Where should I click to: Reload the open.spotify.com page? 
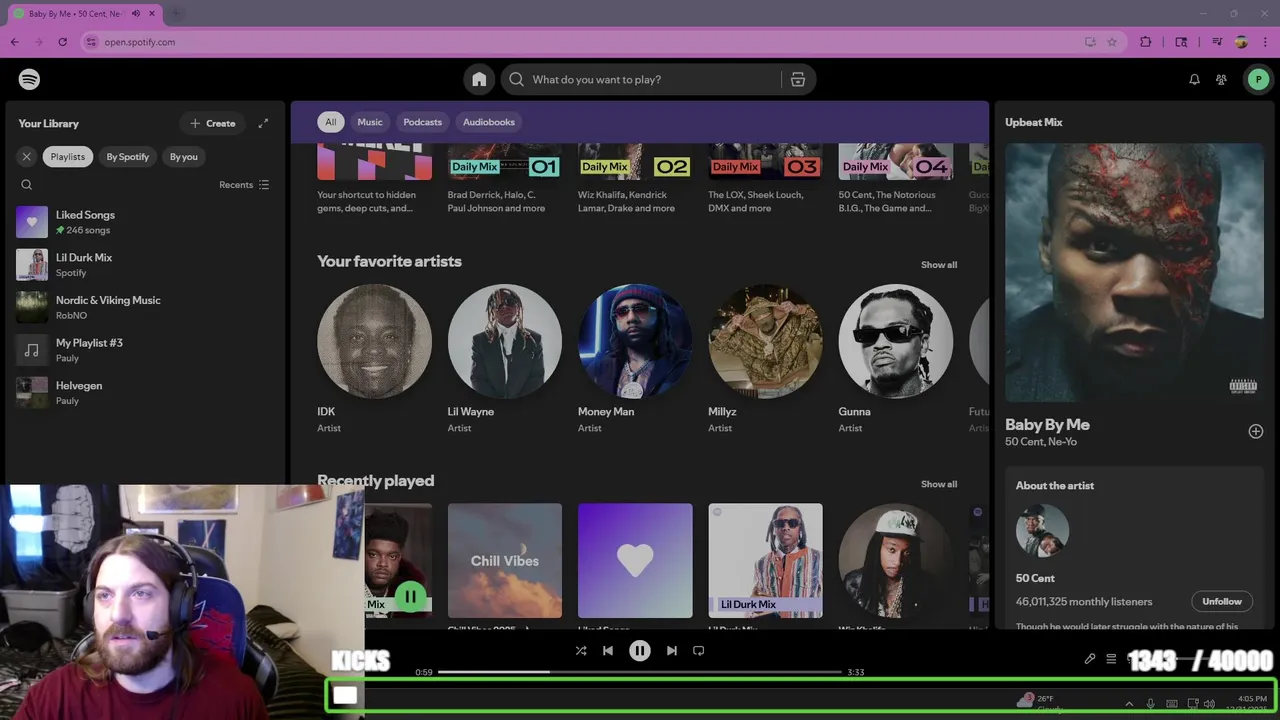[62, 42]
